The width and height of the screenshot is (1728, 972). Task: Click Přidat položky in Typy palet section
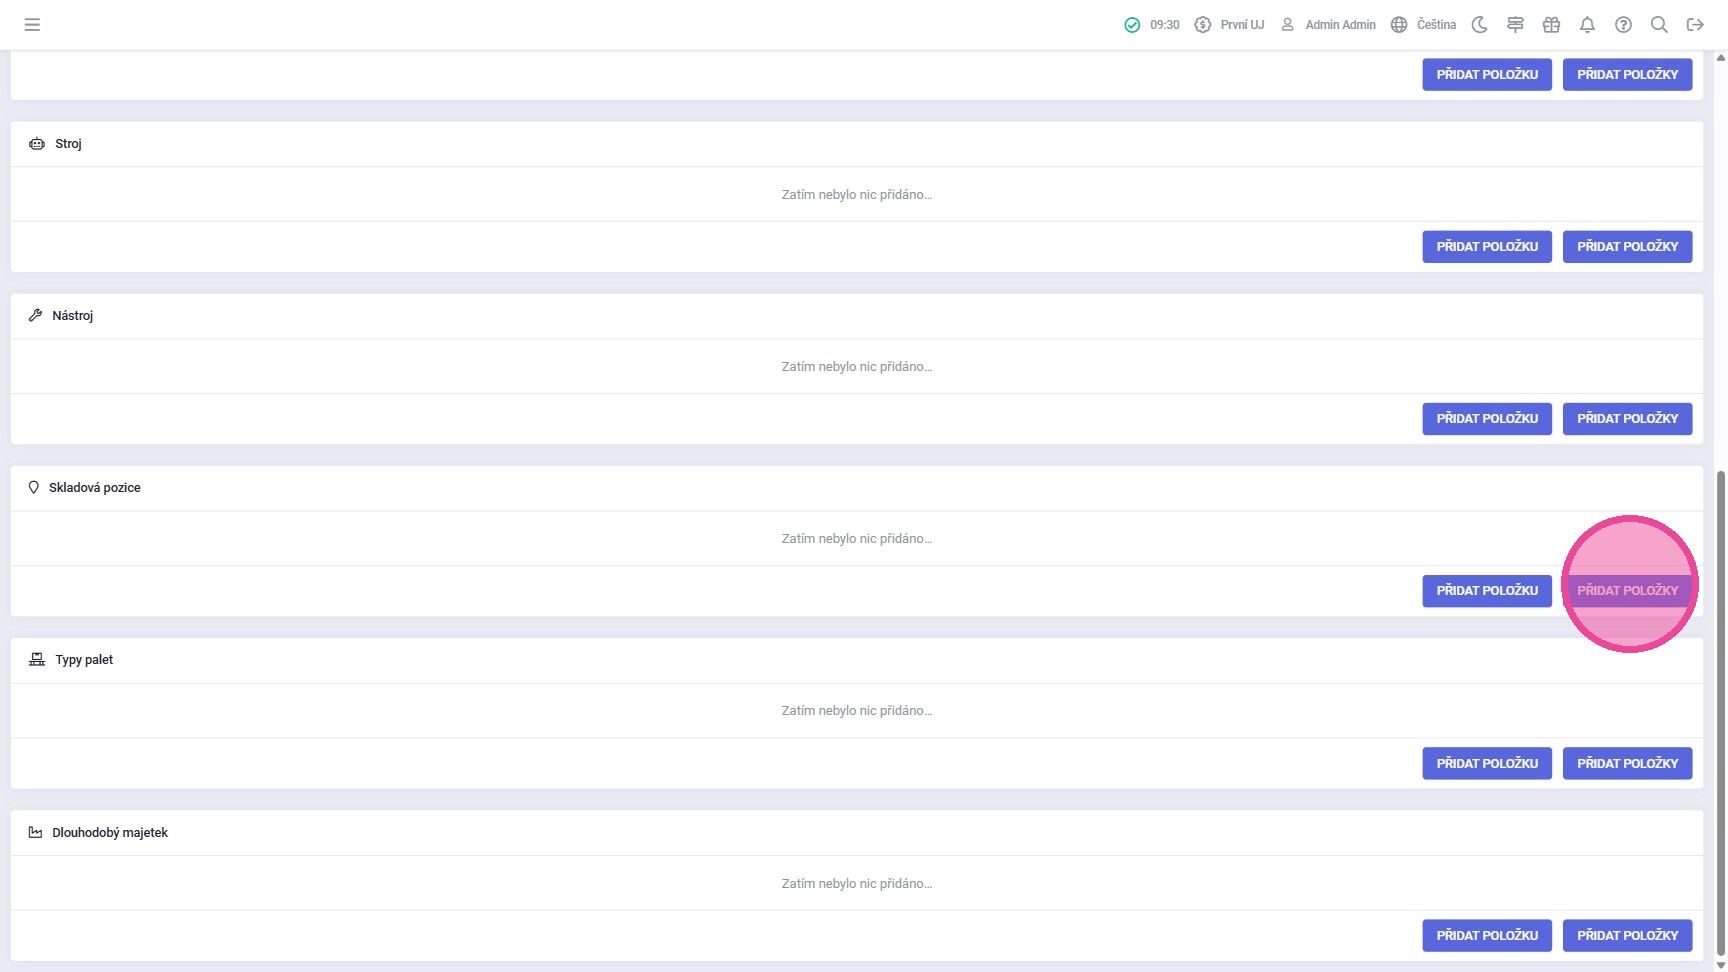point(1627,763)
